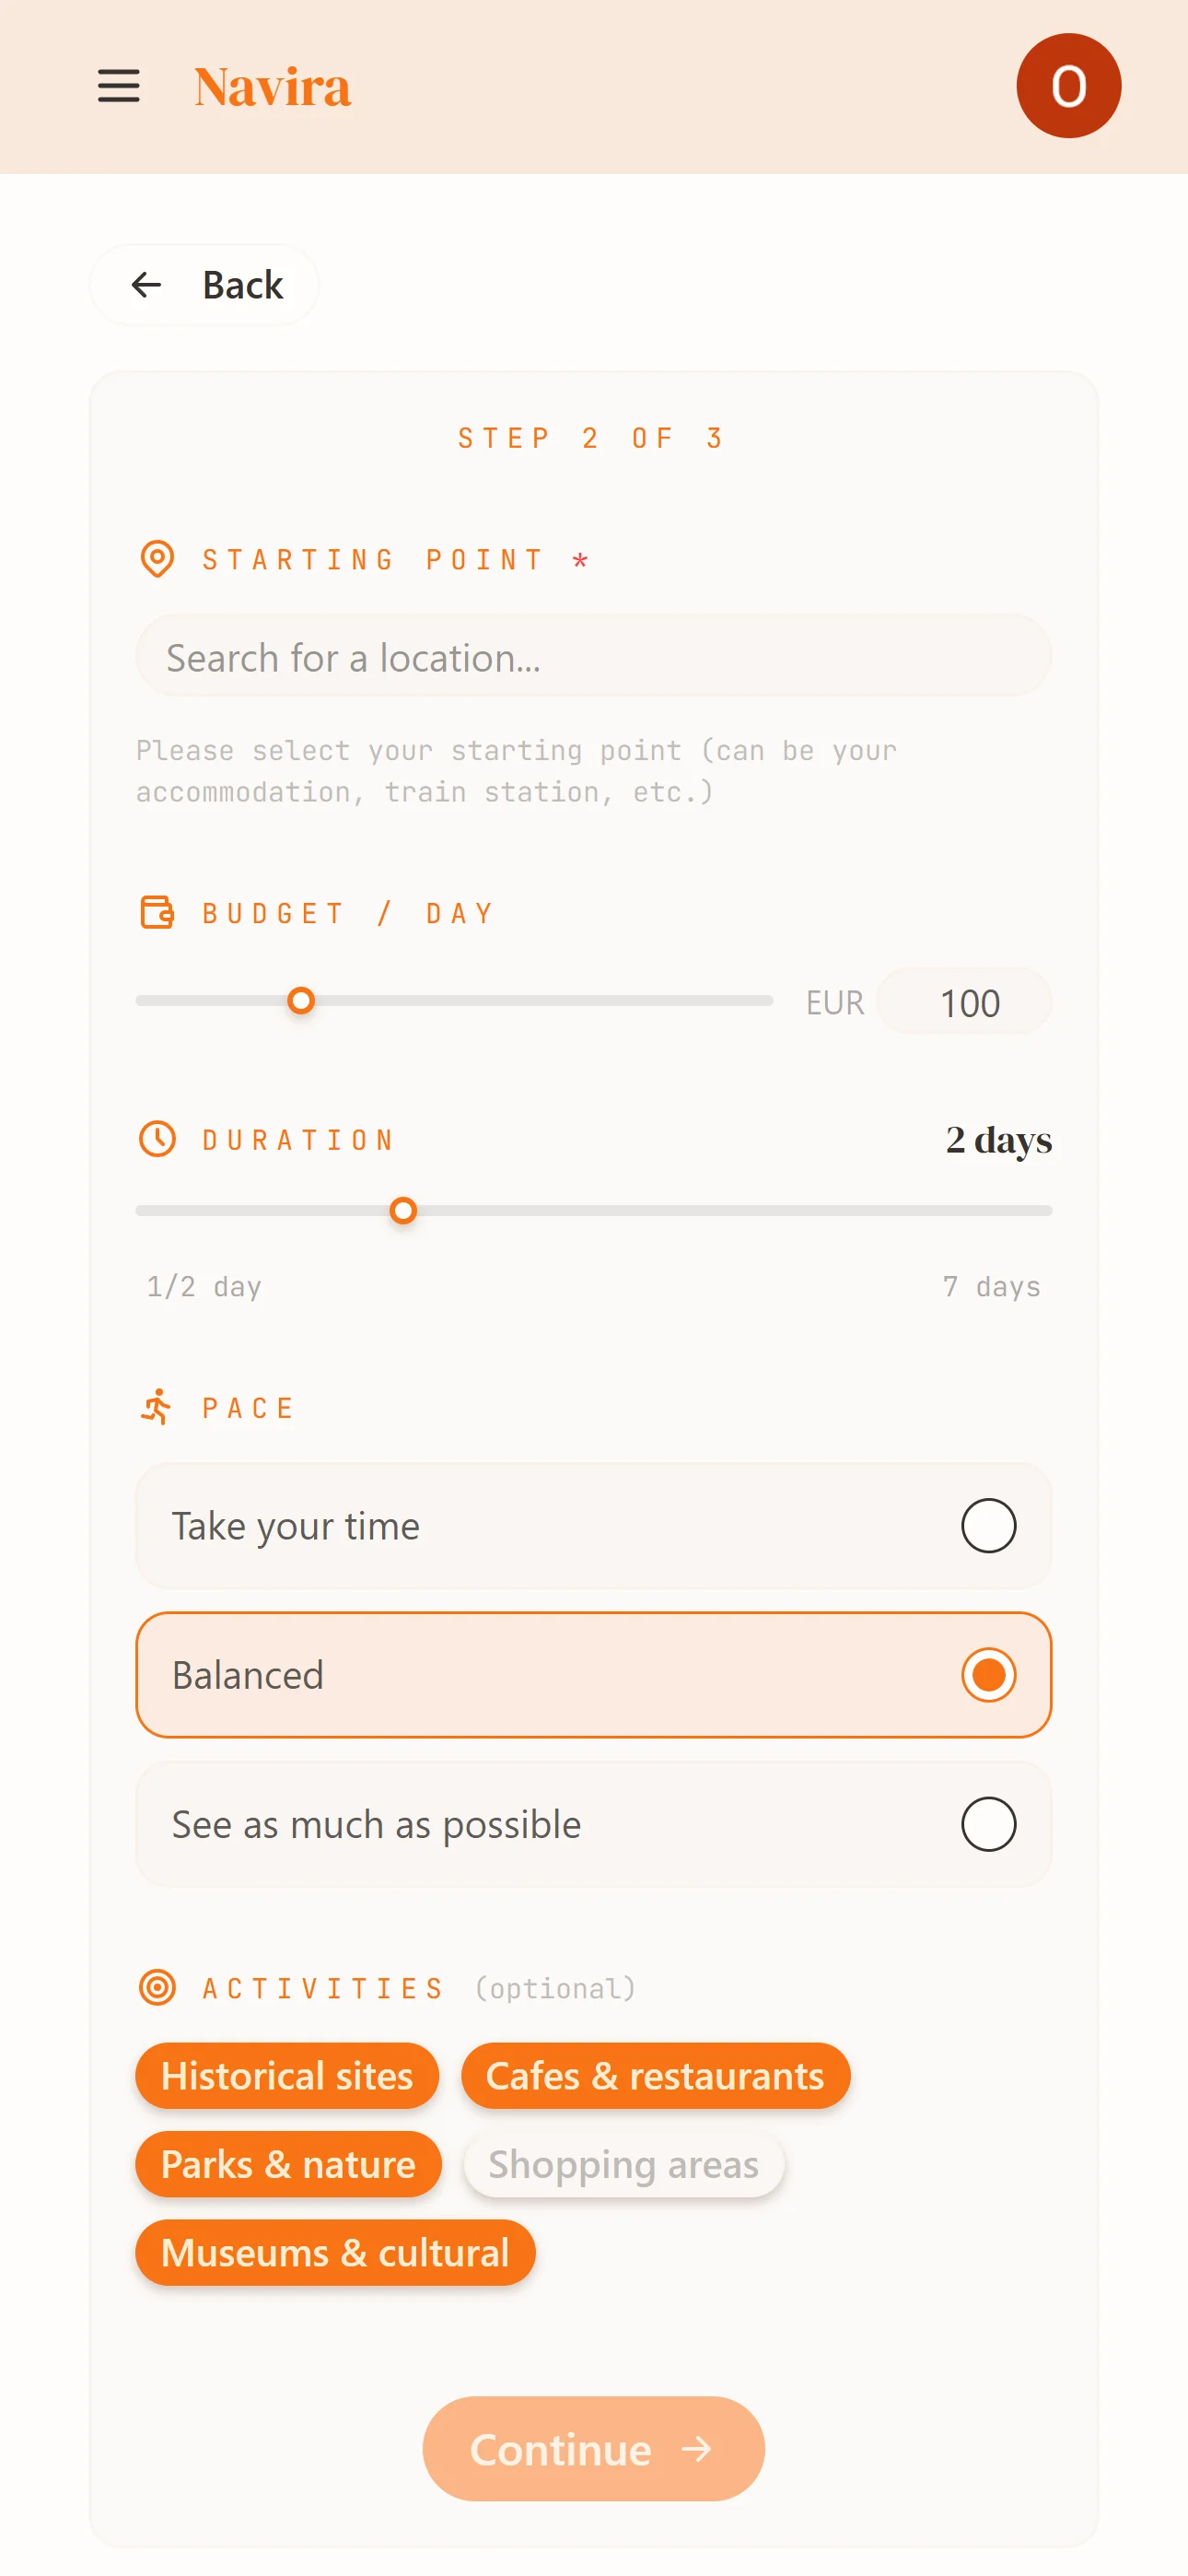Click the Starting Point location pin icon
The width and height of the screenshot is (1188, 2576).
click(x=157, y=559)
